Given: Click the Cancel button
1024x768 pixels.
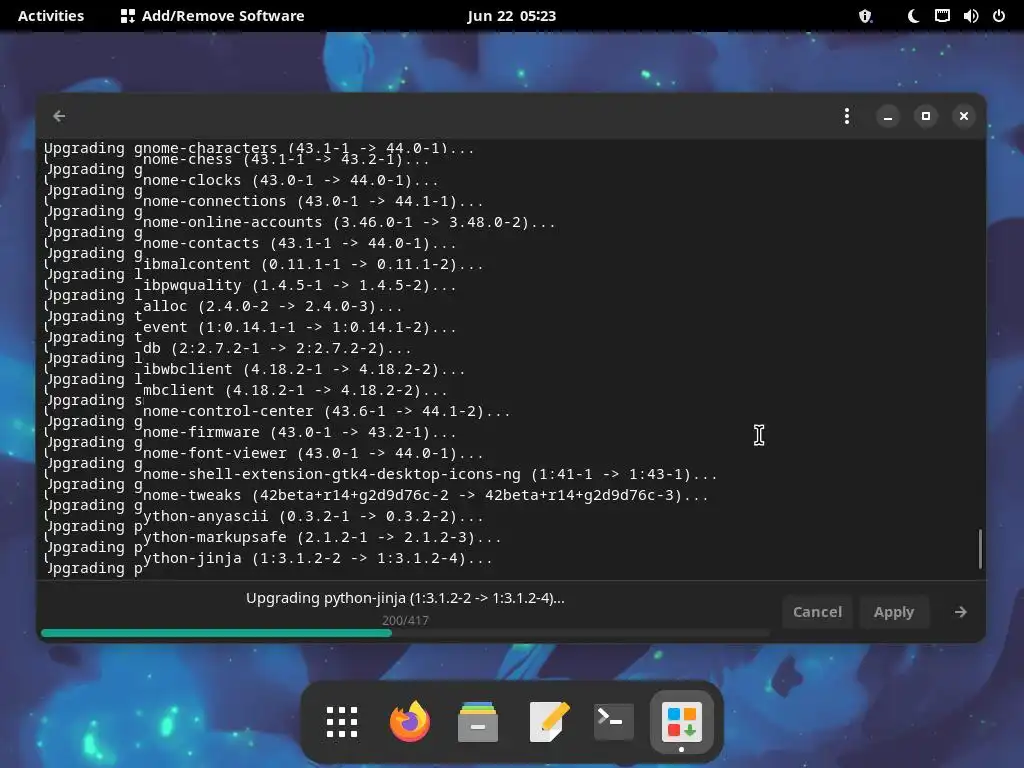Looking at the screenshot, I should [x=817, y=612].
